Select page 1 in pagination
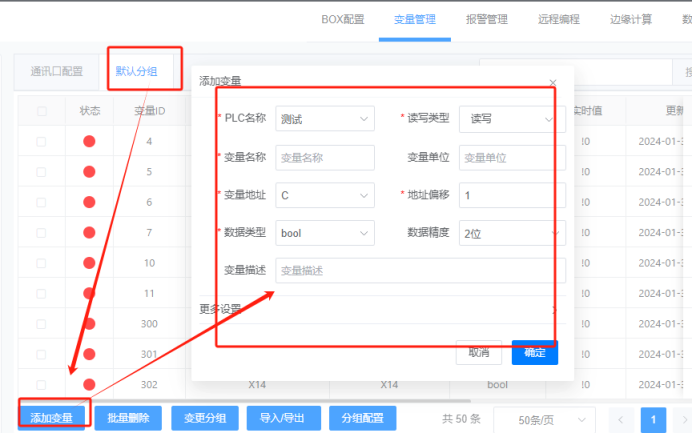 click(x=653, y=419)
